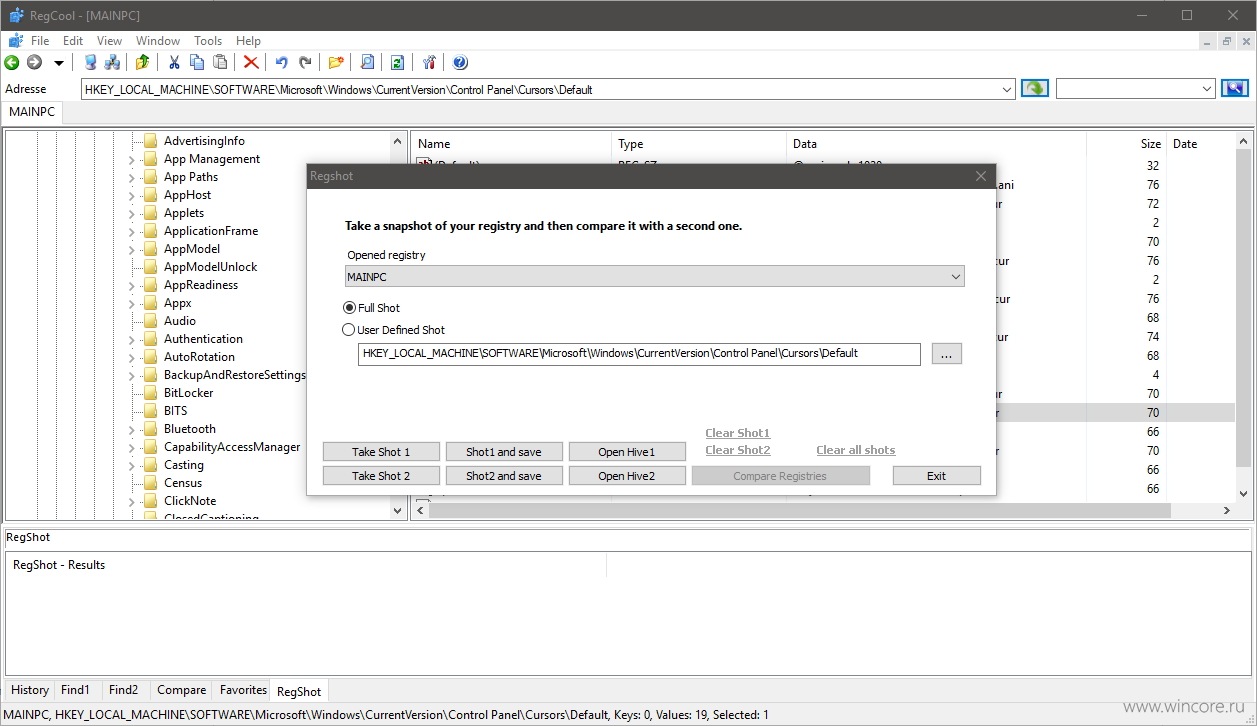1257x726 pixels.
Task: Add key to favorites folder icon
Action: (x=336, y=62)
